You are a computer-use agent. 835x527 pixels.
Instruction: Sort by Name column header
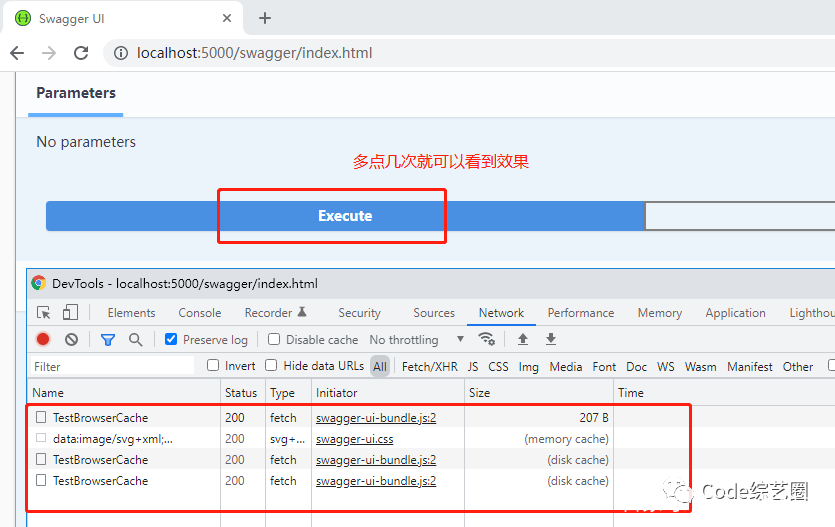124,393
